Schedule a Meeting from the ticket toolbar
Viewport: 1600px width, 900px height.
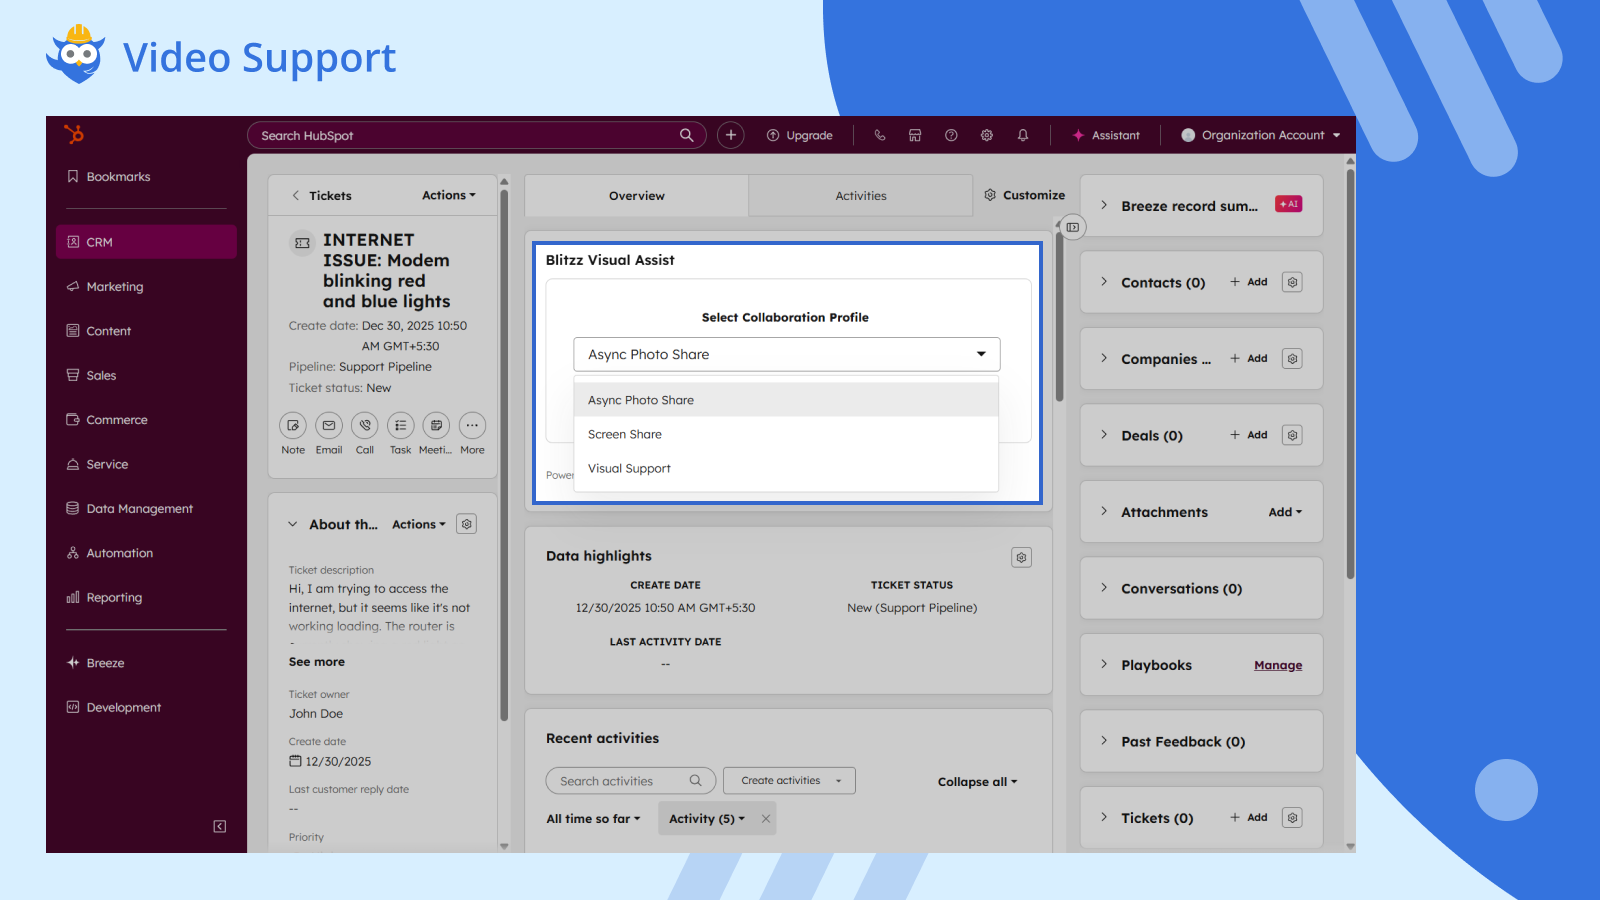click(436, 425)
